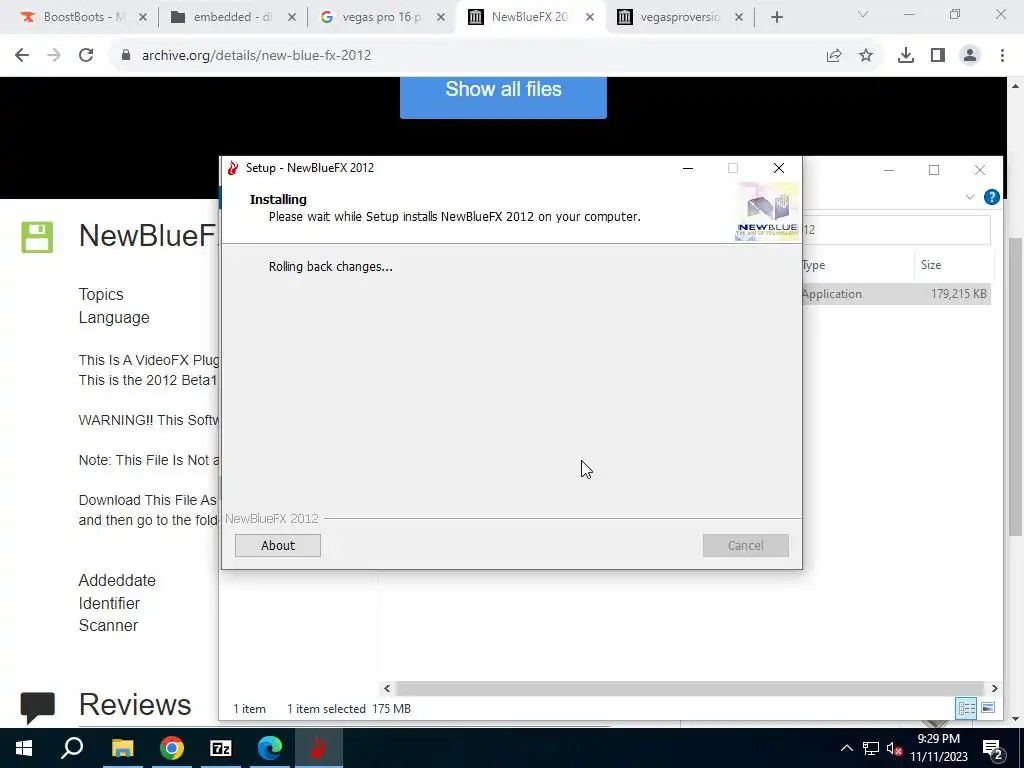Open Chrome downloads icon
1024x768 pixels.
pos(906,56)
